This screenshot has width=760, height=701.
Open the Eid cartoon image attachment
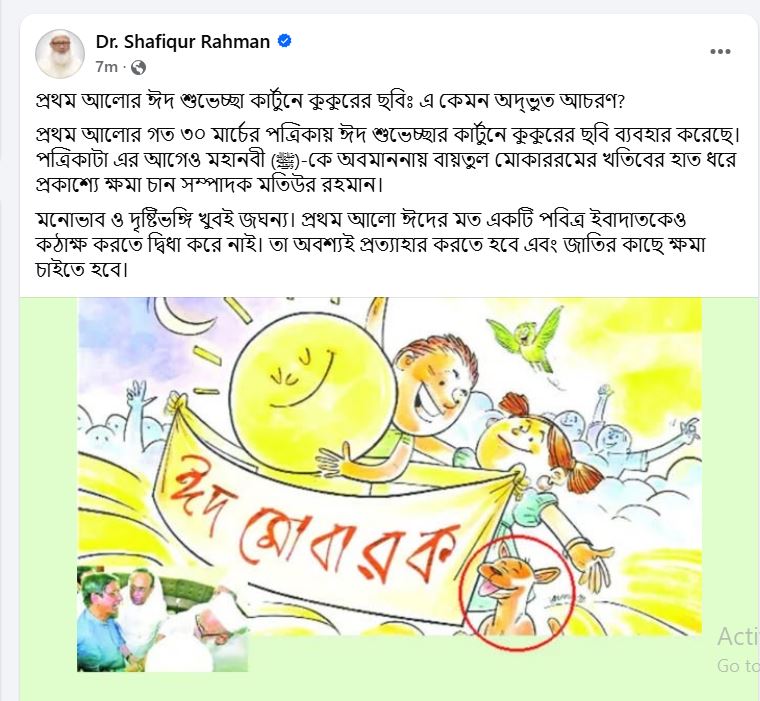pyautogui.click(x=389, y=466)
